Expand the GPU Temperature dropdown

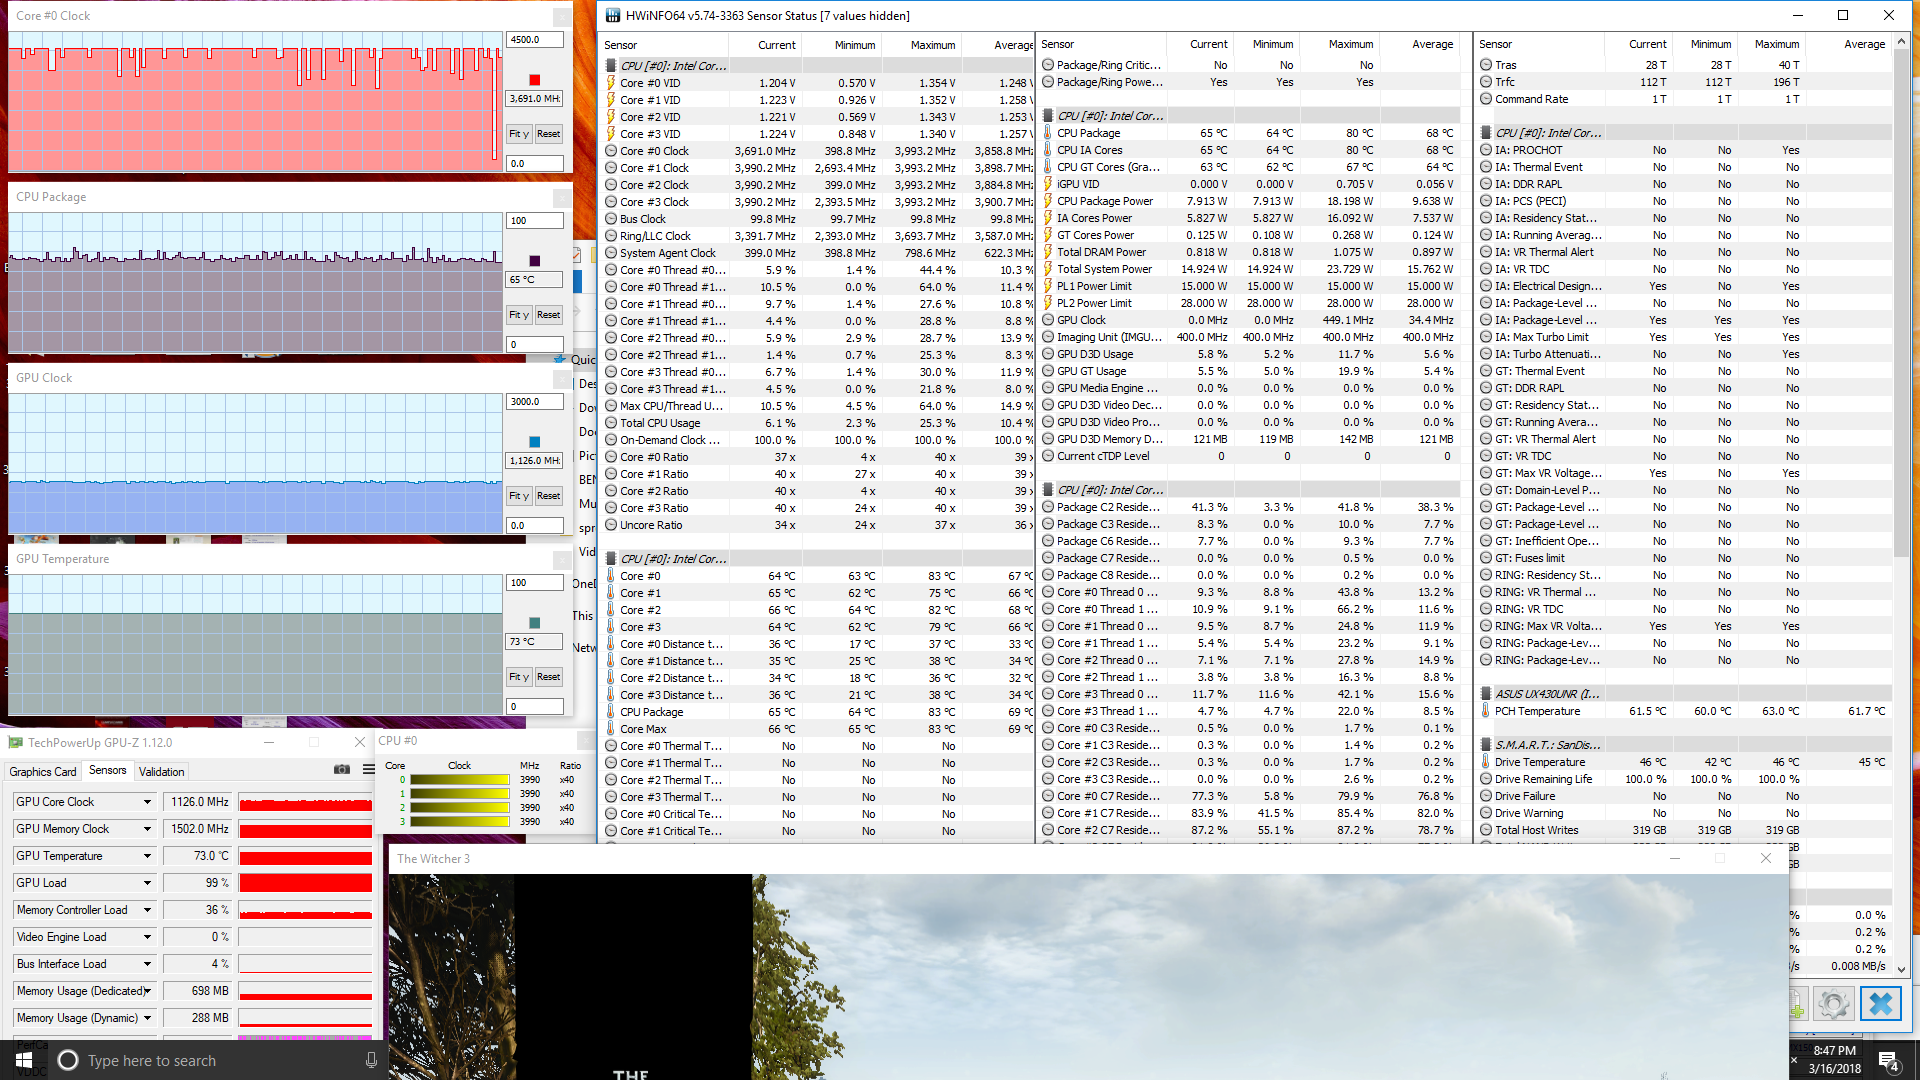147,856
